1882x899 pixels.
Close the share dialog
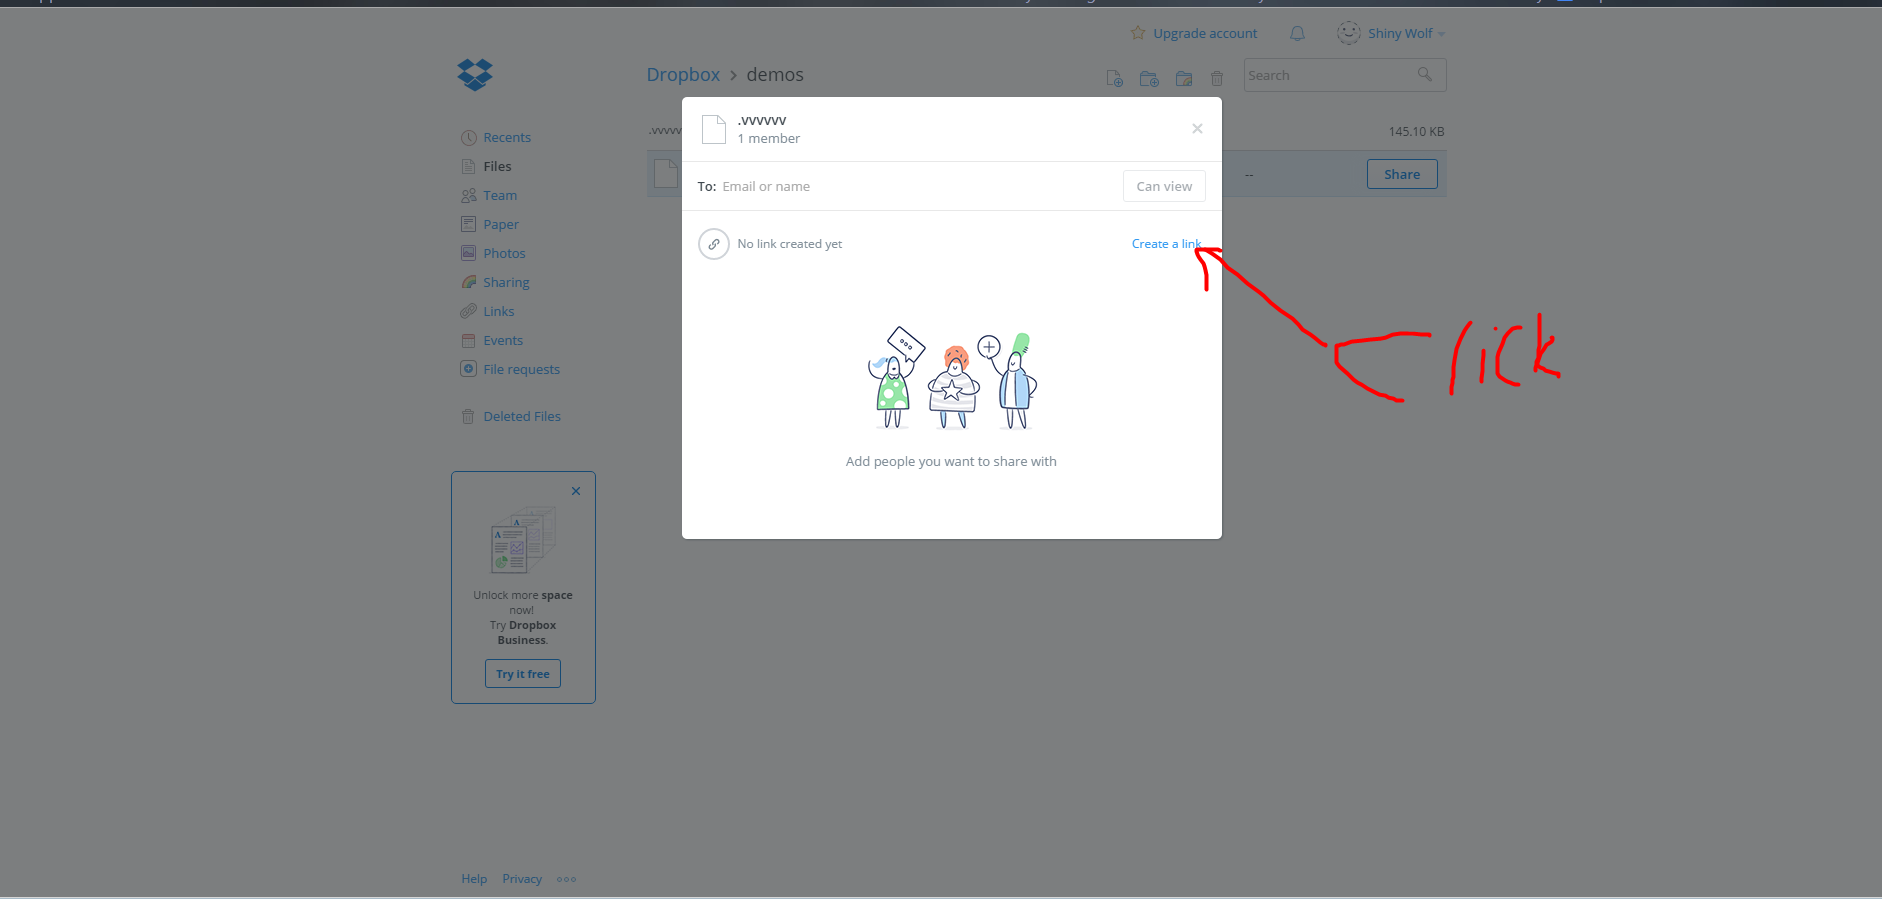click(x=1197, y=129)
